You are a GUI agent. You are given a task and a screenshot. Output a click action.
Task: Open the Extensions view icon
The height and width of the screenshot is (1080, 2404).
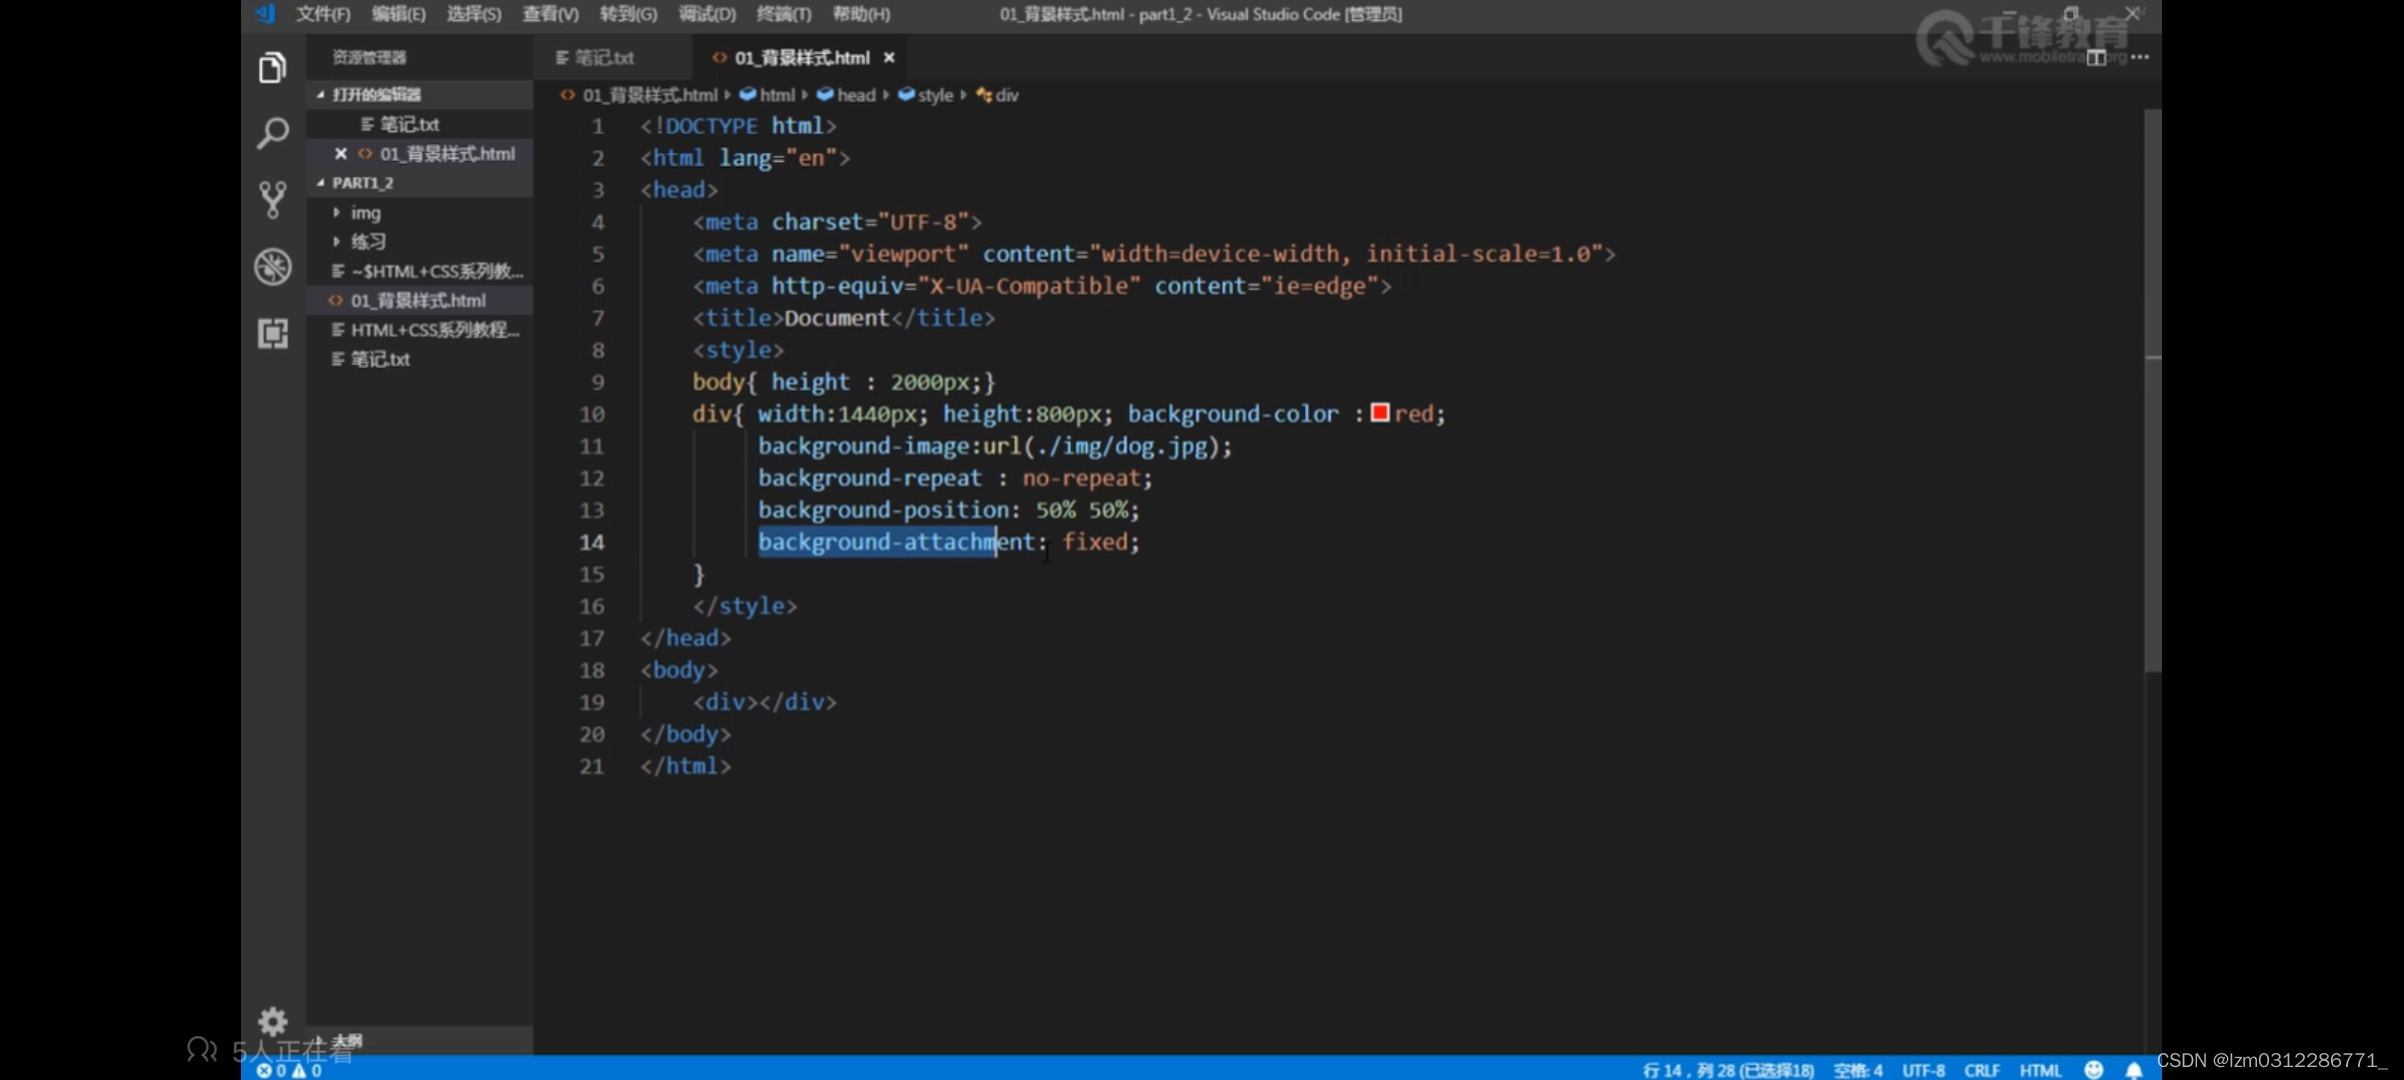(x=272, y=333)
